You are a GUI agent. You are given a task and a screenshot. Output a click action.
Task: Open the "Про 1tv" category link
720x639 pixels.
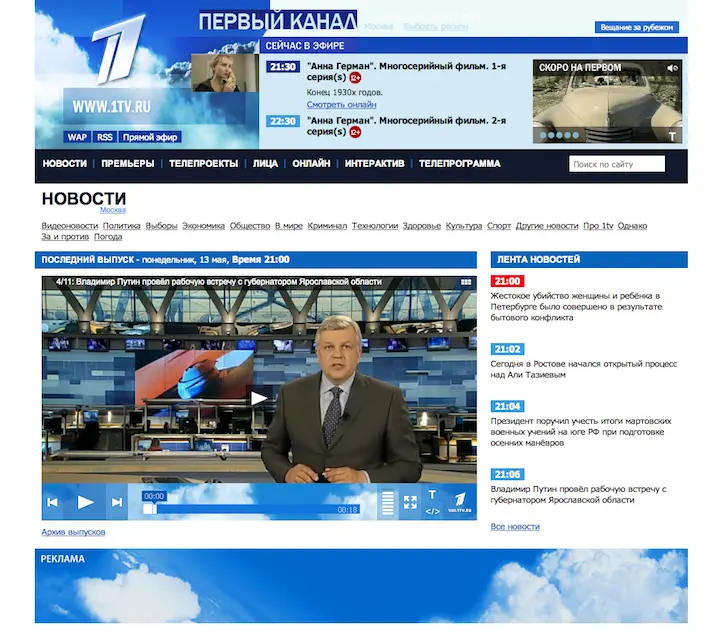(x=598, y=226)
